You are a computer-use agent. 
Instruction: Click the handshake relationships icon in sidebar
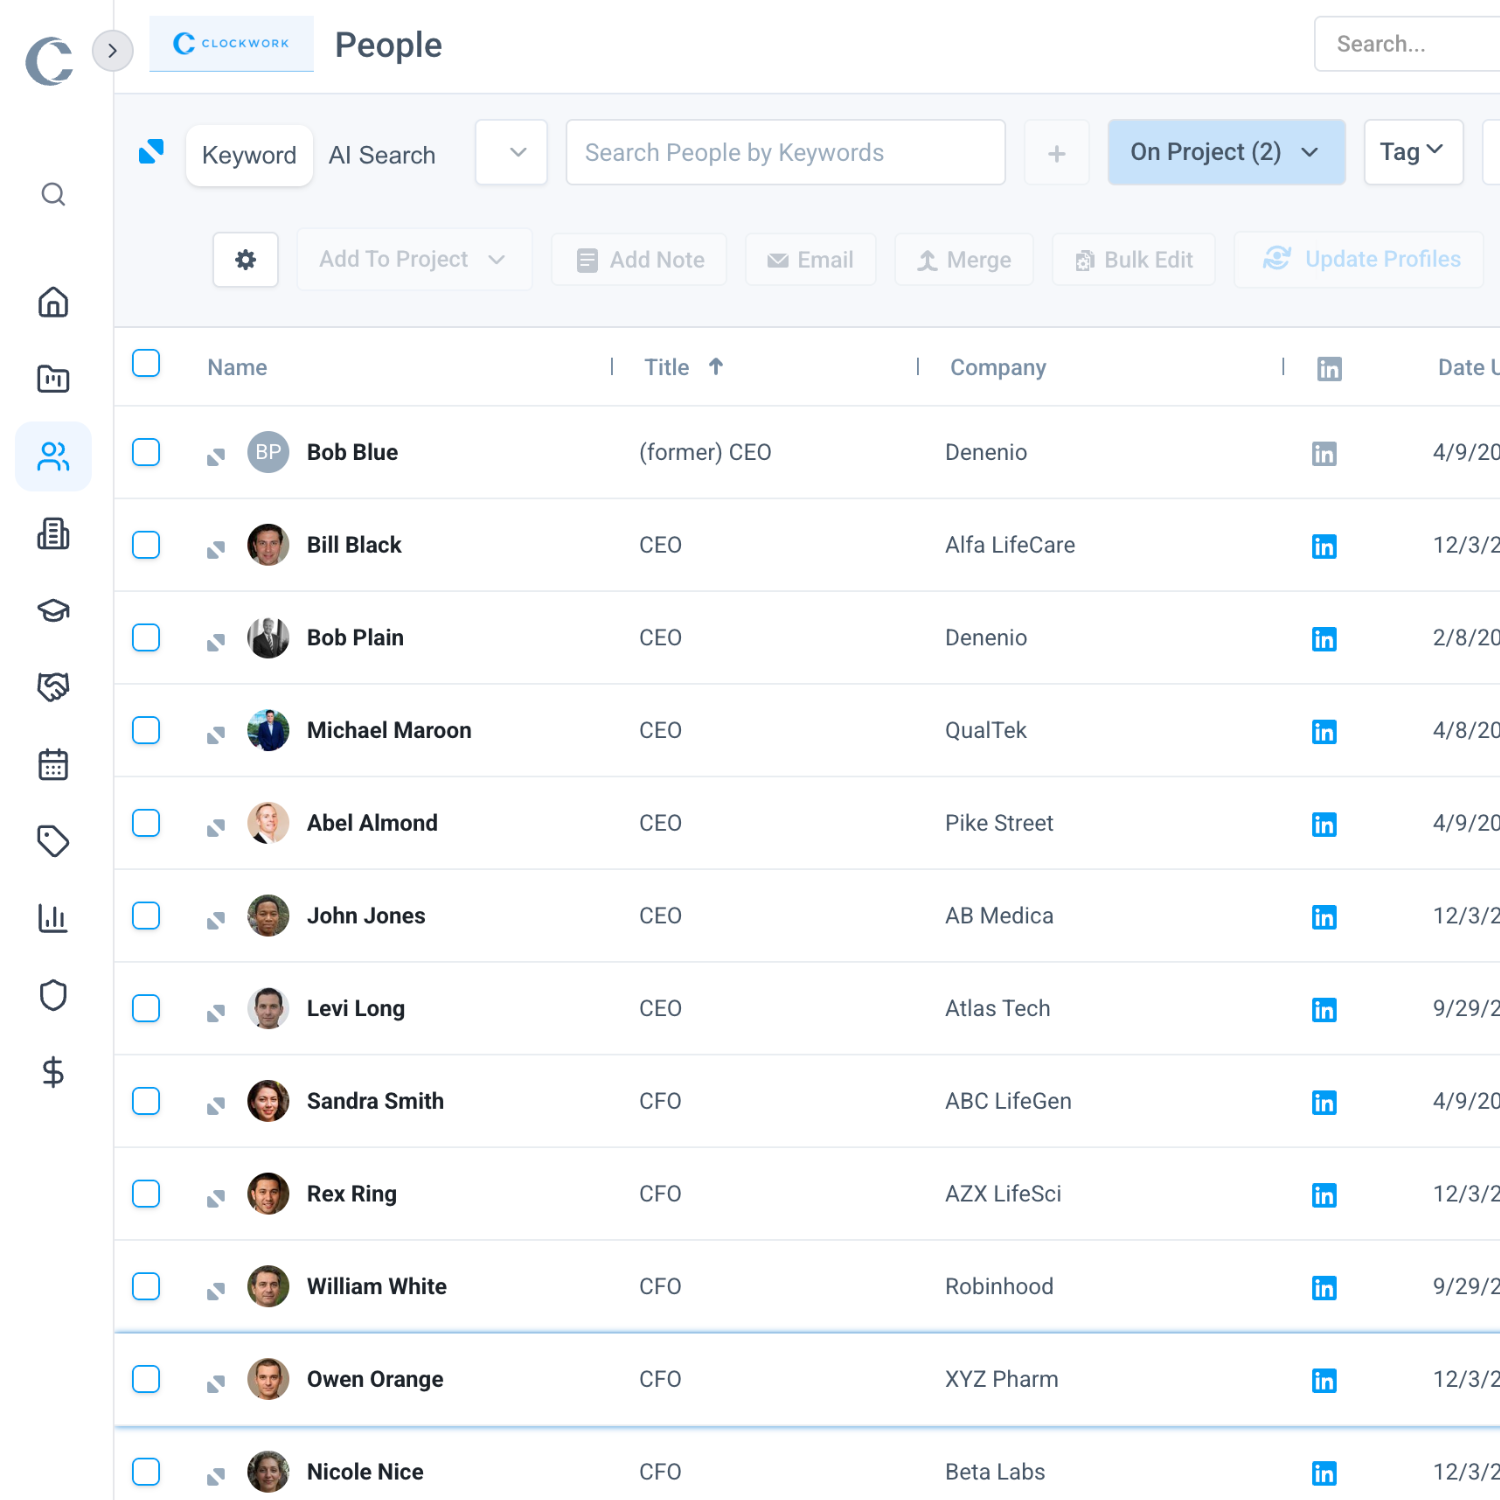tap(53, 687)
